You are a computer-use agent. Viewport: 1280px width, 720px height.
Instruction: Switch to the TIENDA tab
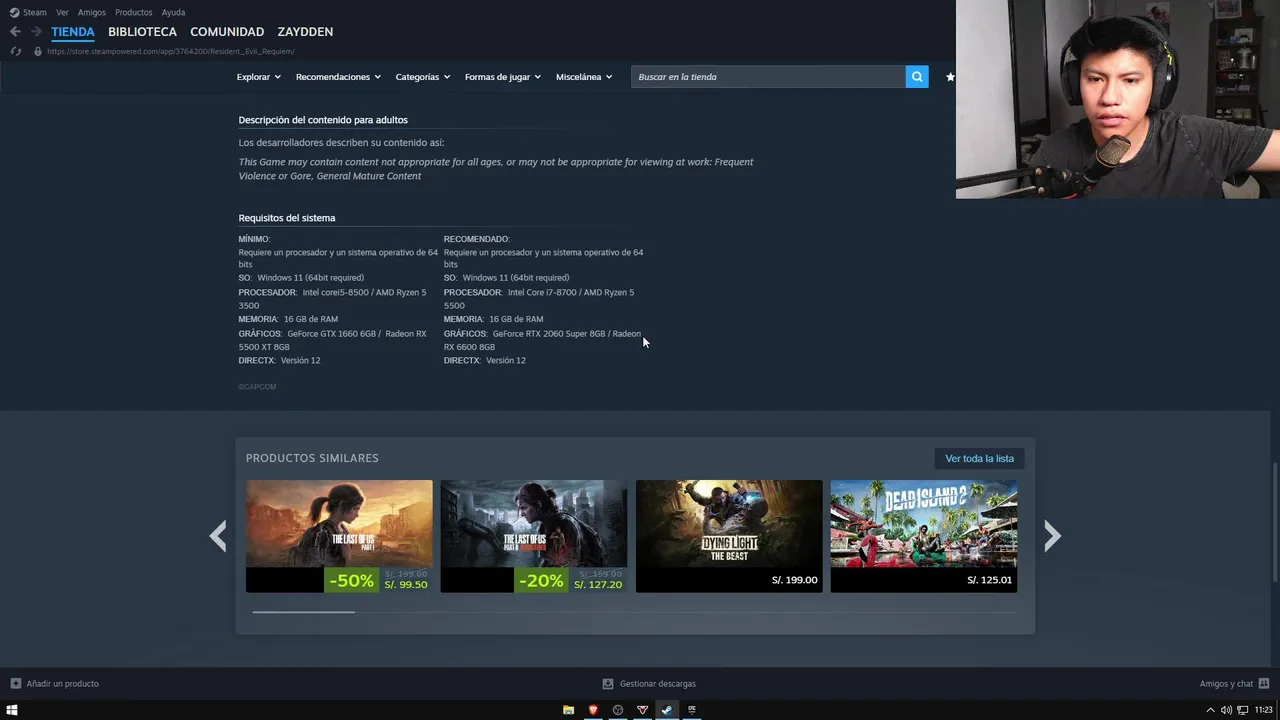(73, 32)
